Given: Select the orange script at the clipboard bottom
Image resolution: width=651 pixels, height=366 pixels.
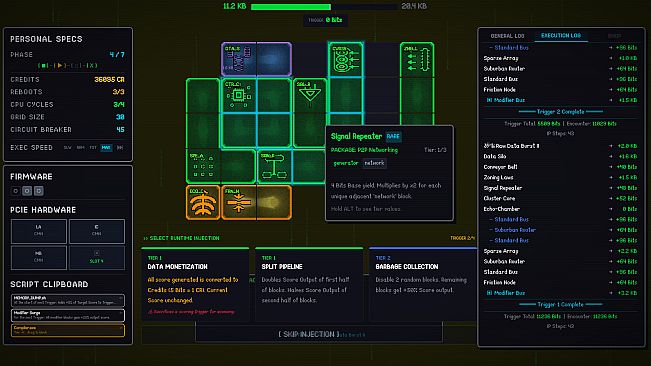Looking at the screenshot, I should pos(68,330).
